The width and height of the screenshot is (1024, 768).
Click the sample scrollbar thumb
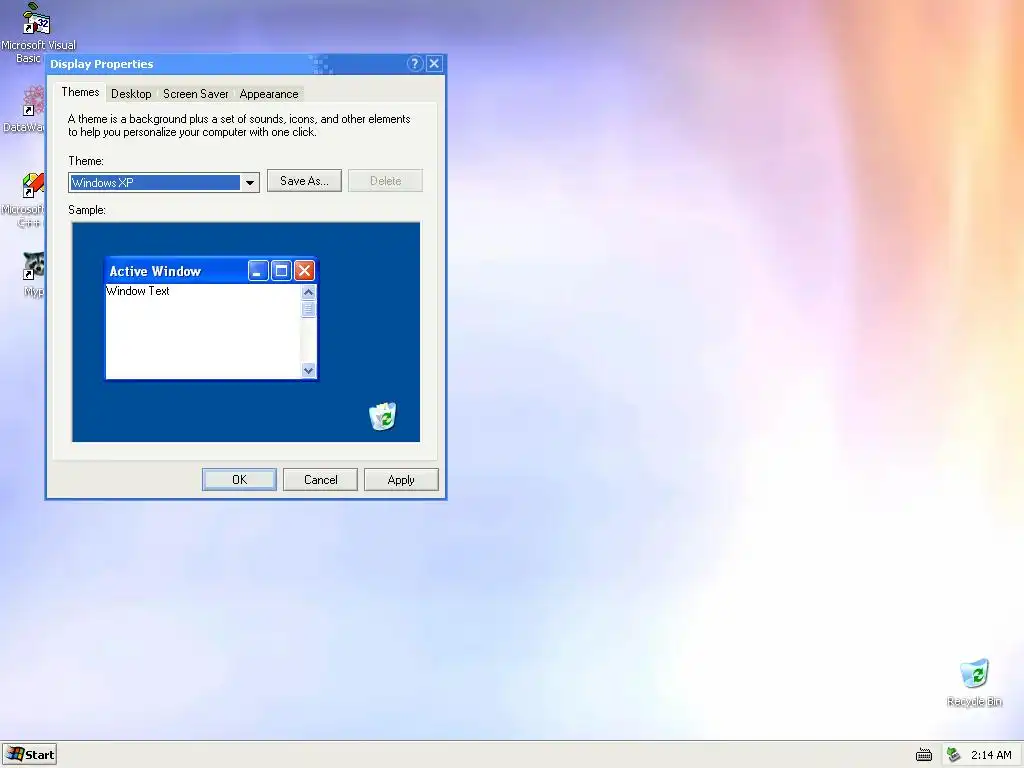pos(308,309)
